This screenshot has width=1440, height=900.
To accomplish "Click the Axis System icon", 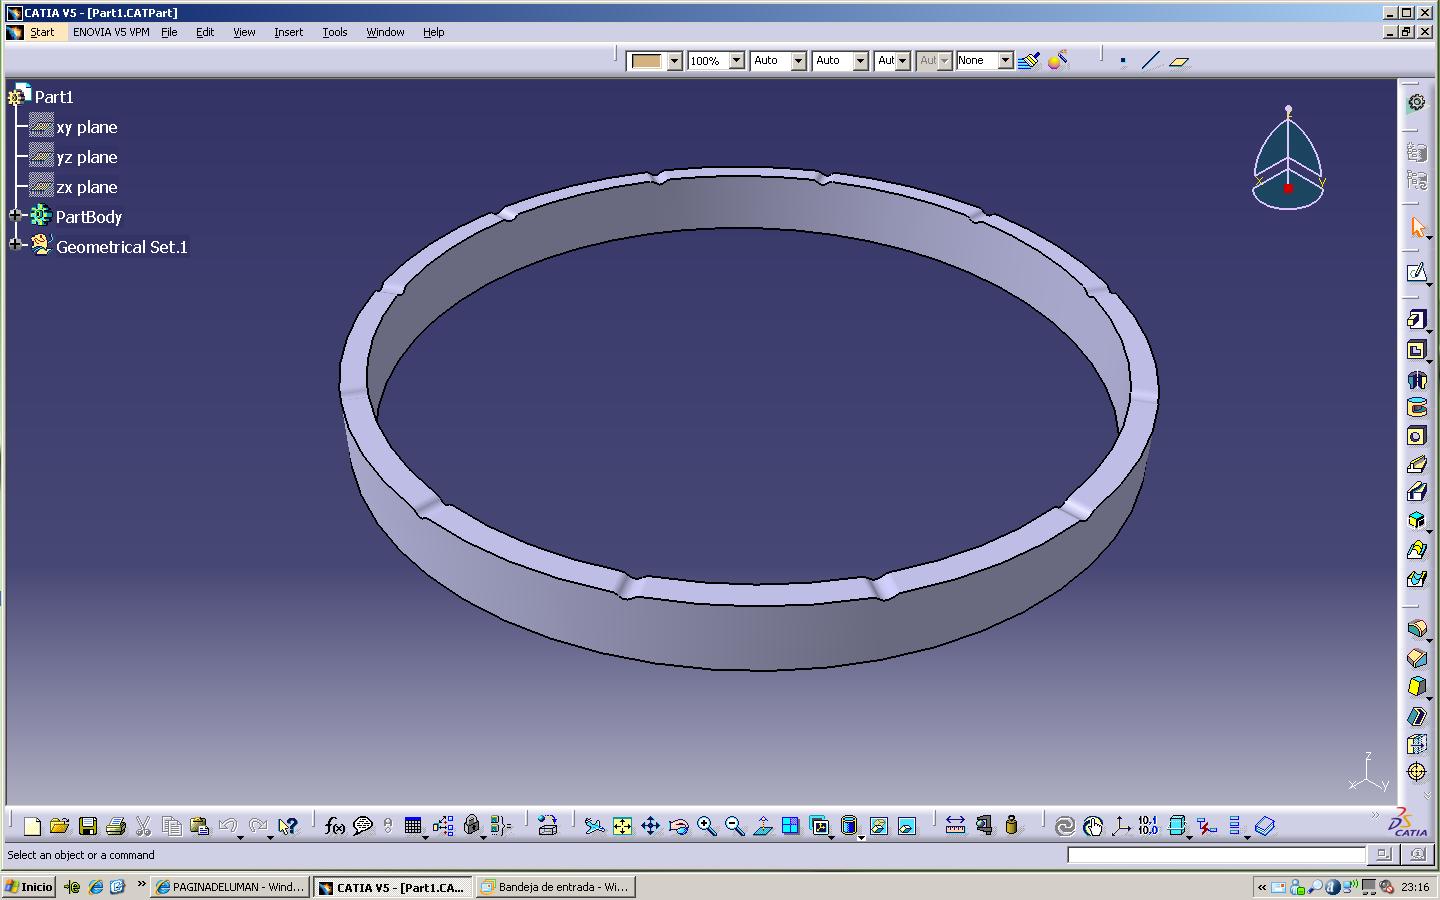I will (1121, 826).
